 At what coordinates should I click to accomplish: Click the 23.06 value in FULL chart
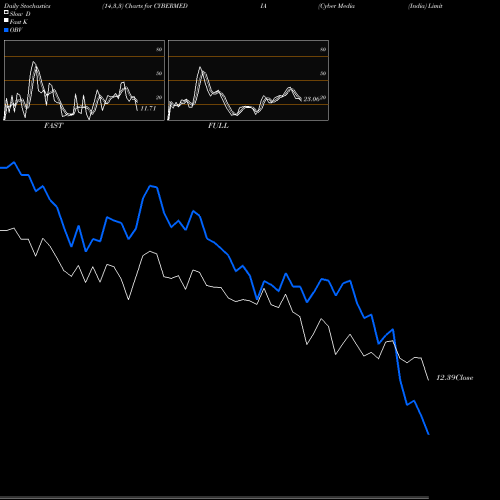point(311,99)
